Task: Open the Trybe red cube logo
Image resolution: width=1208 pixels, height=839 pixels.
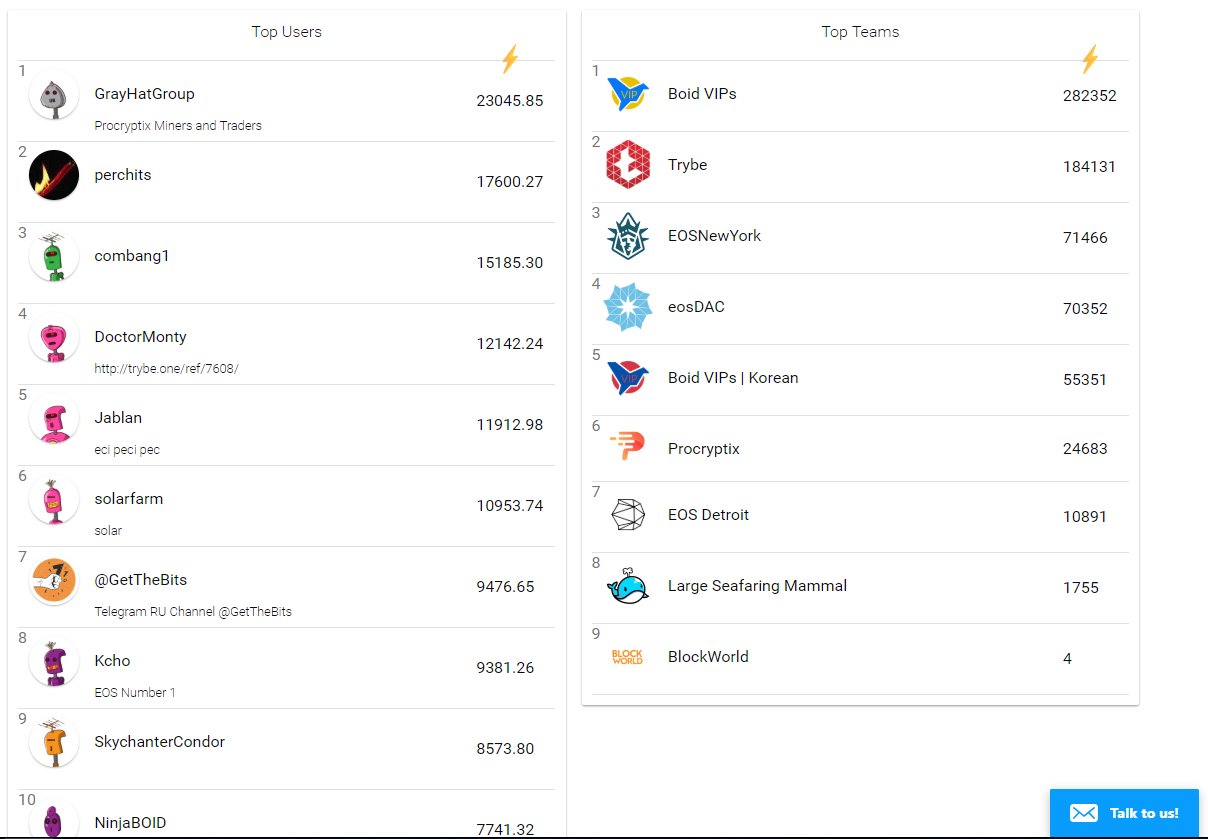Action: 628,165
